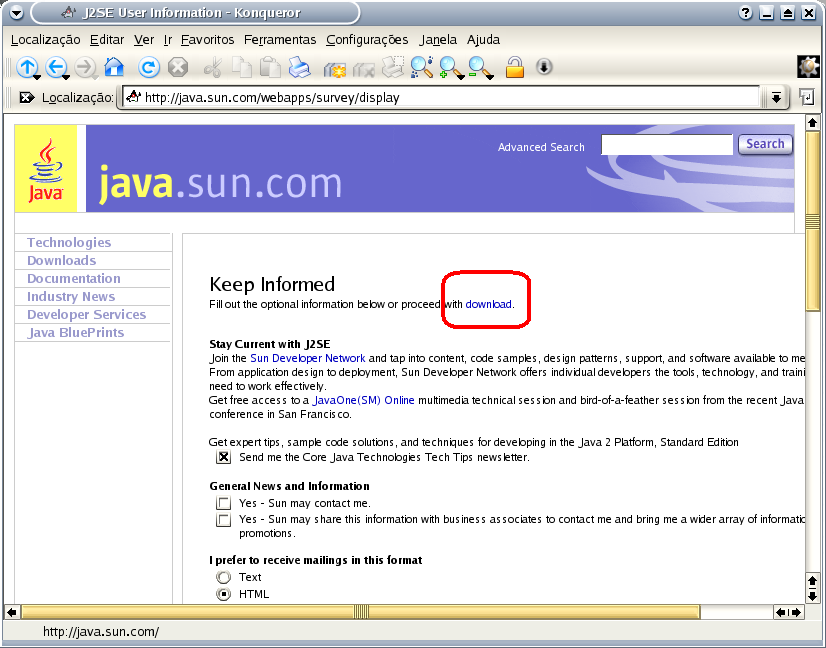Open the Sun Developer Network link
This screenshot has height=648, width=826.
pos(308,358)
